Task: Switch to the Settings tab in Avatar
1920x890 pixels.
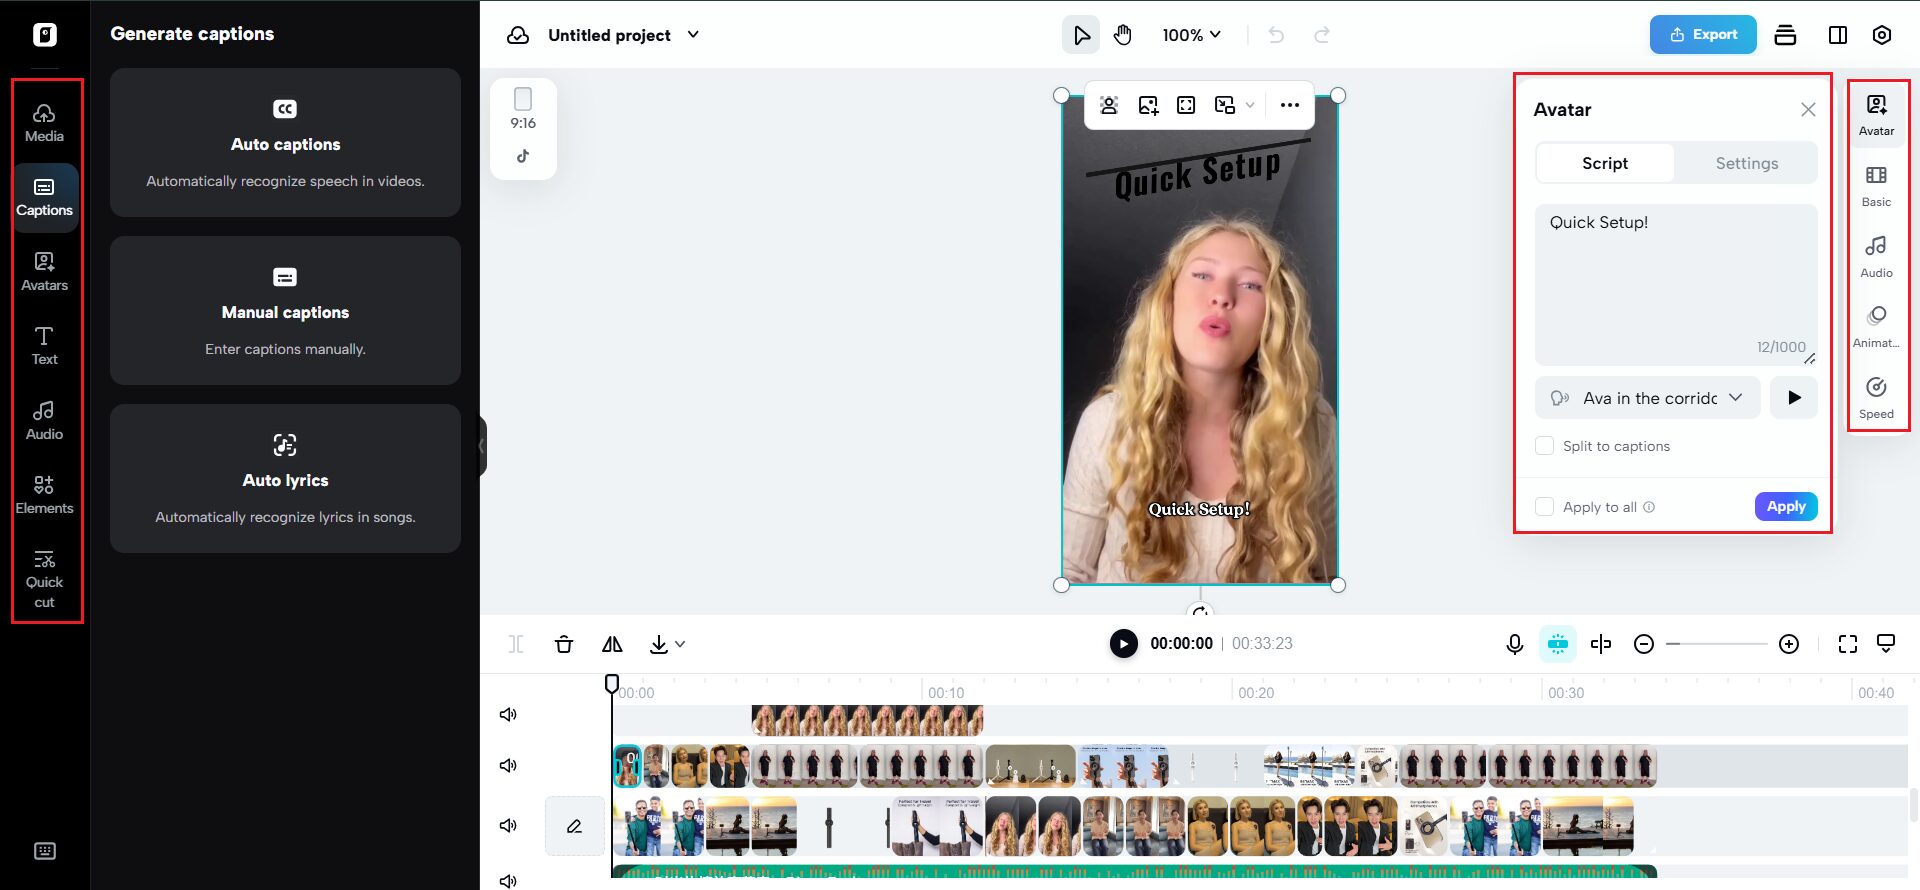Action: coord(1746,163)
